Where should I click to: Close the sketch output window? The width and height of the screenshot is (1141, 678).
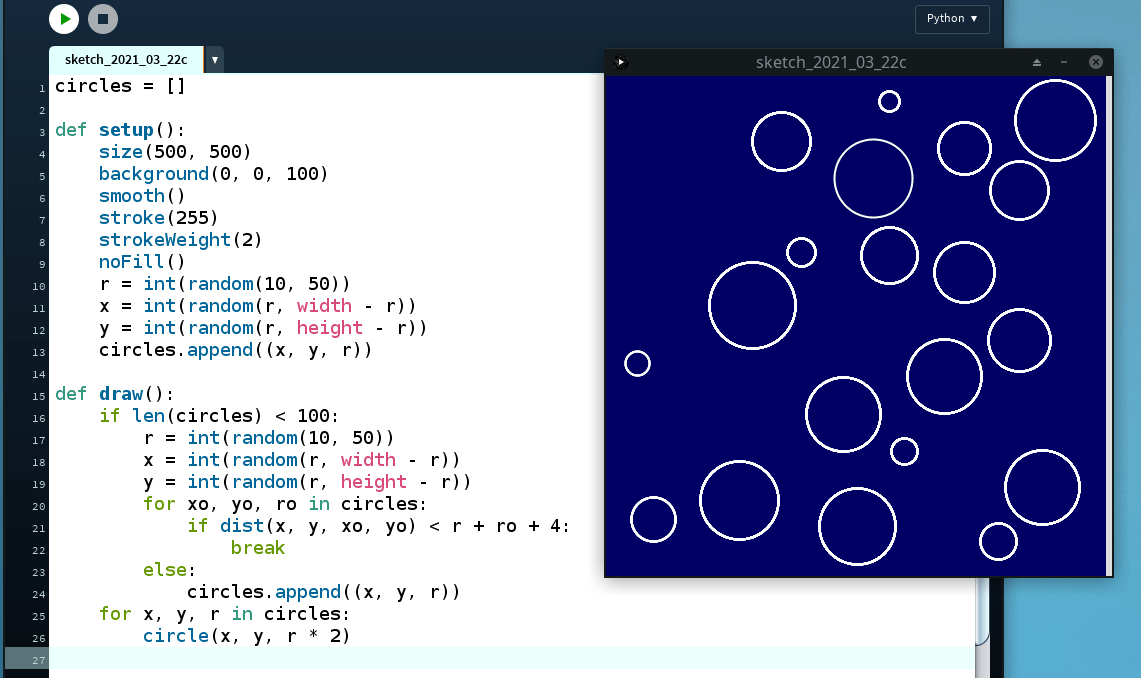1095,62
